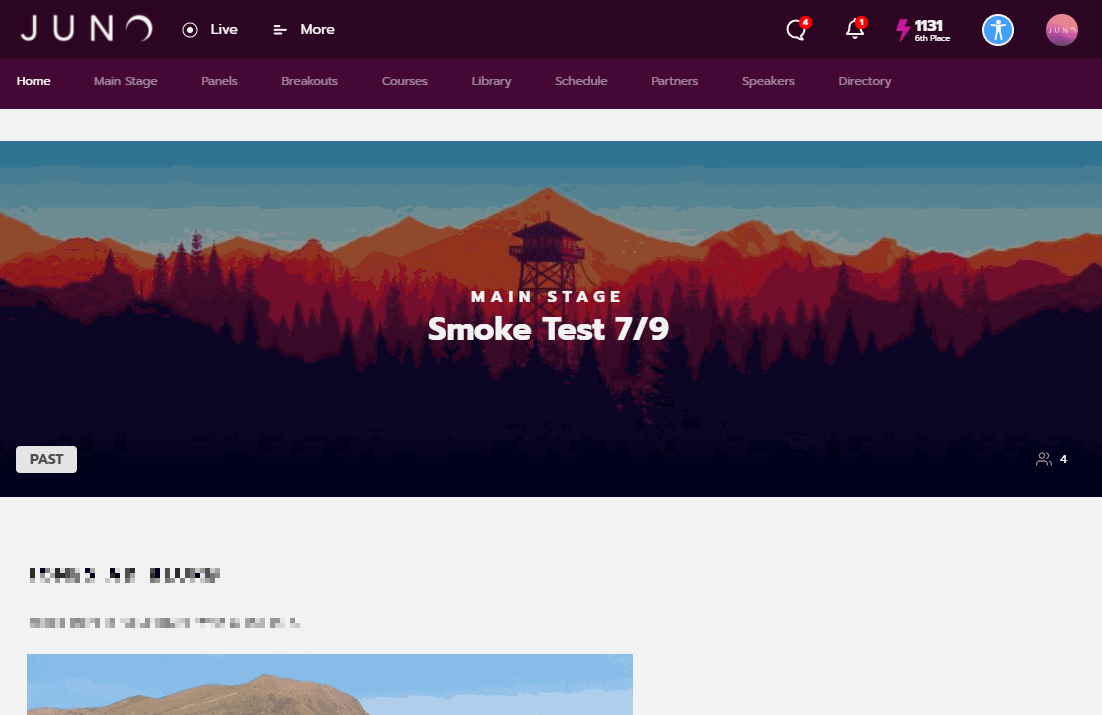Image resolution: width=1102 pixels, height=715 pixels.
Task: Go to the Home tab
Action: click(34, 81)
